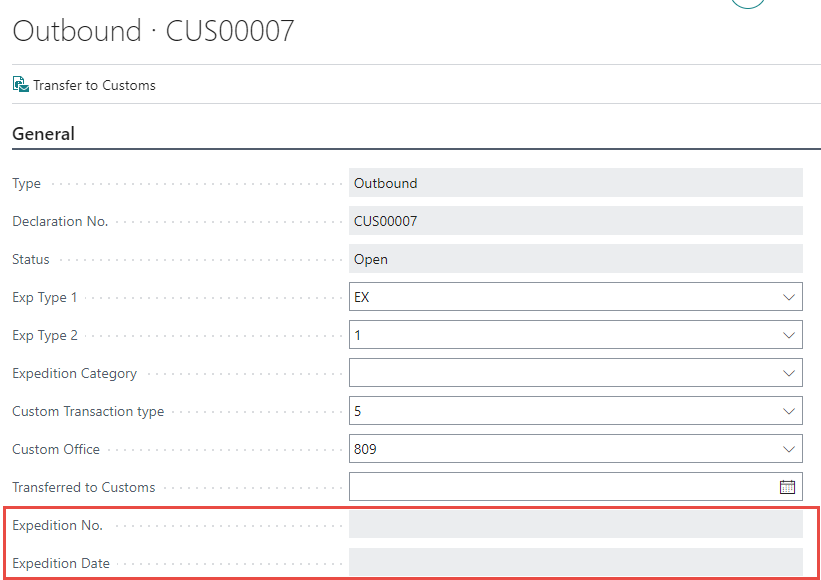Click inside the Transferred to Customs date field

coord(560,487)
